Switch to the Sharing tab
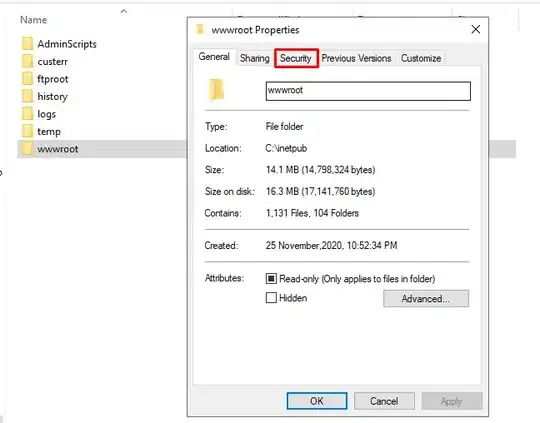540x423 pixels. tap(255, 58)
